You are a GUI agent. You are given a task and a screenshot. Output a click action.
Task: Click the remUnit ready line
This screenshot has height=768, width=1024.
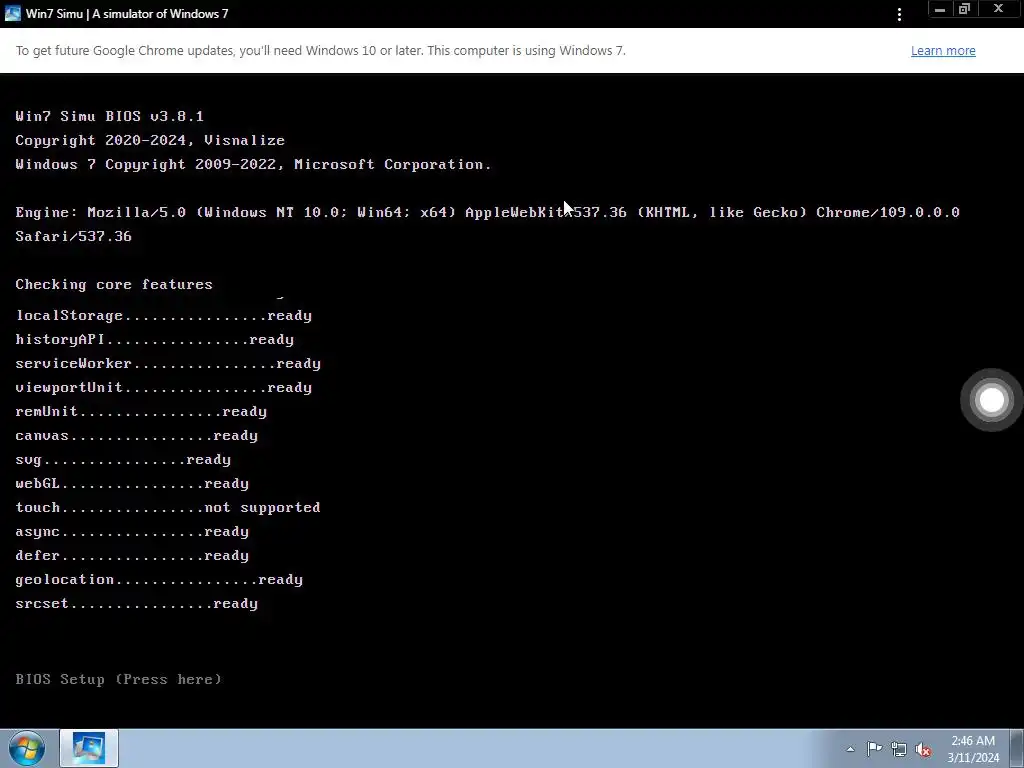[141, 411]
